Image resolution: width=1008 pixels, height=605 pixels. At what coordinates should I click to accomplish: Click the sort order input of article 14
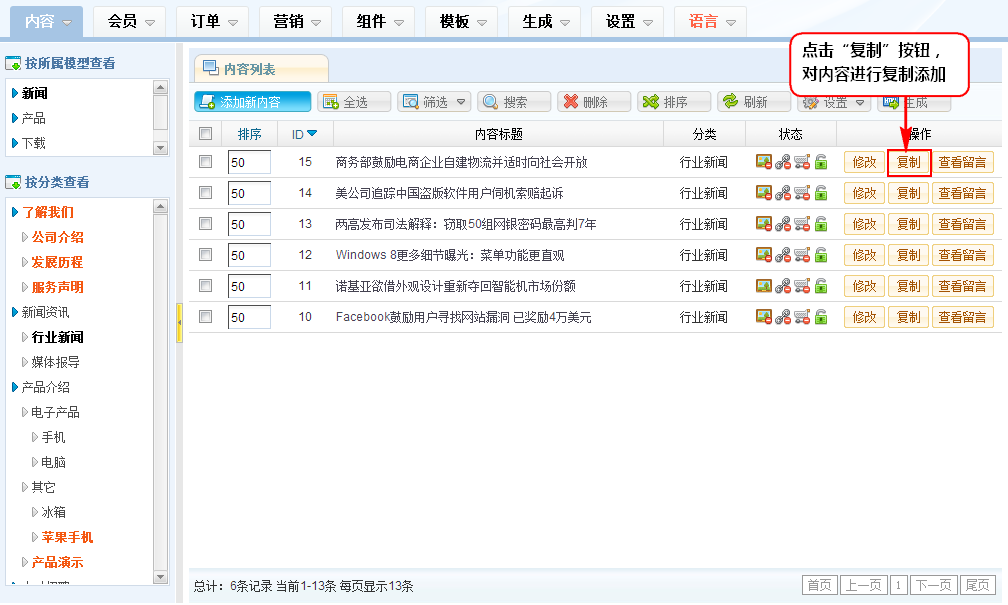click(249, 193)
